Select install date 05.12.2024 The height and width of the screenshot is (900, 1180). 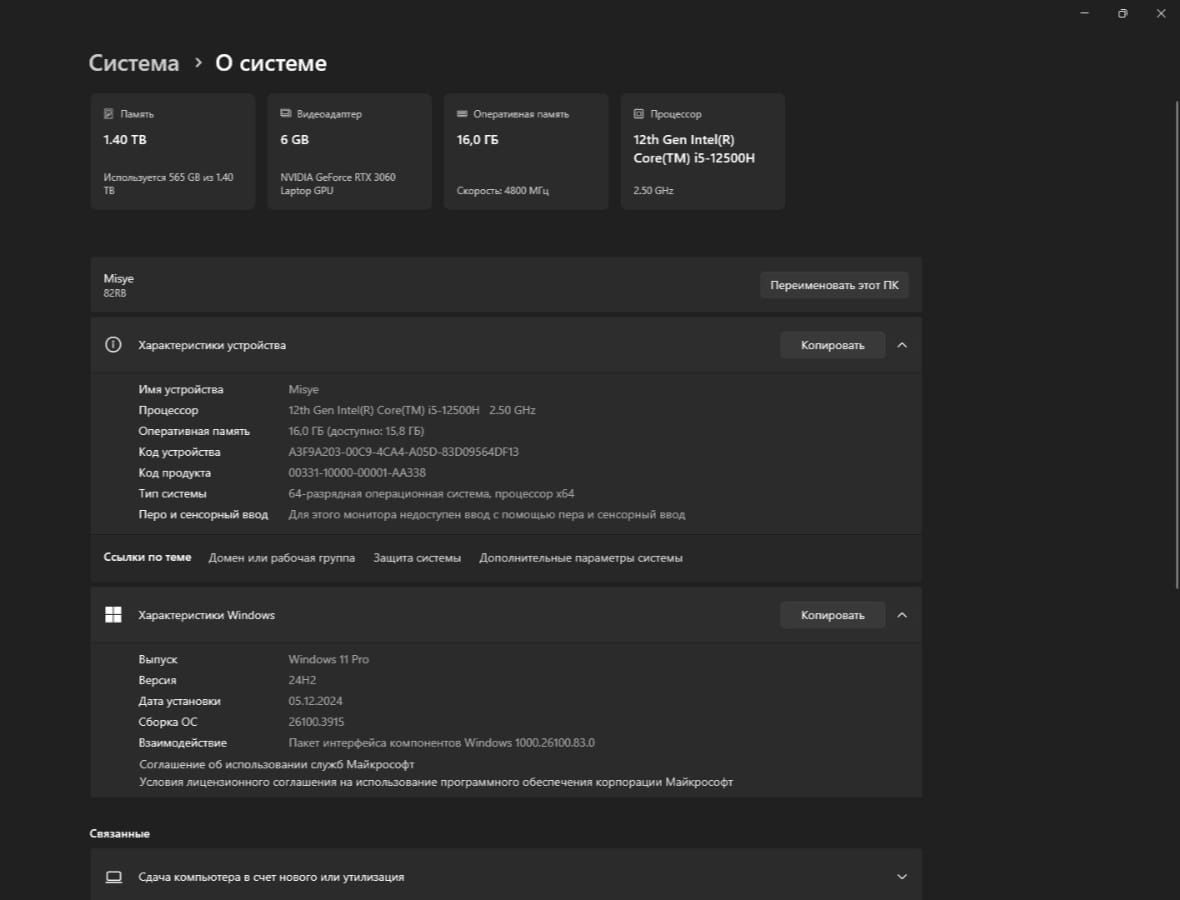315,701
